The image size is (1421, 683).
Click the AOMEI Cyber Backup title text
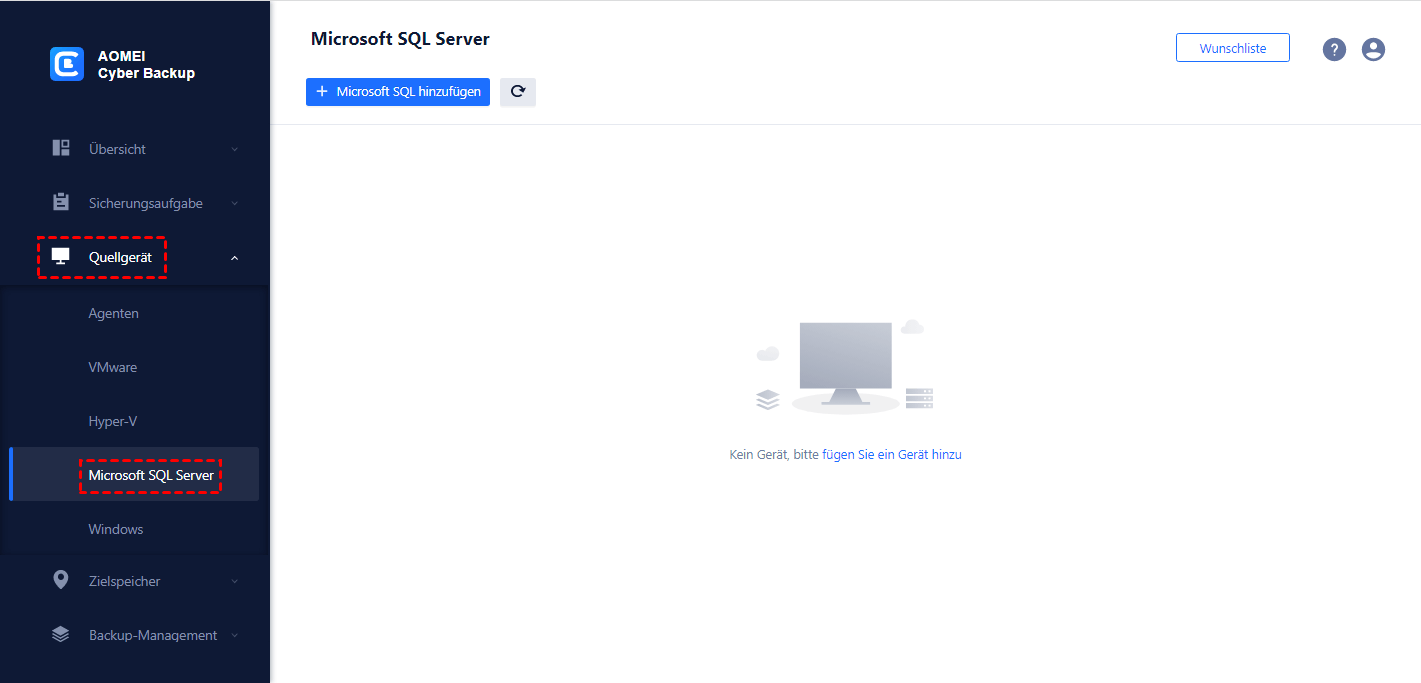click(146, 65)
